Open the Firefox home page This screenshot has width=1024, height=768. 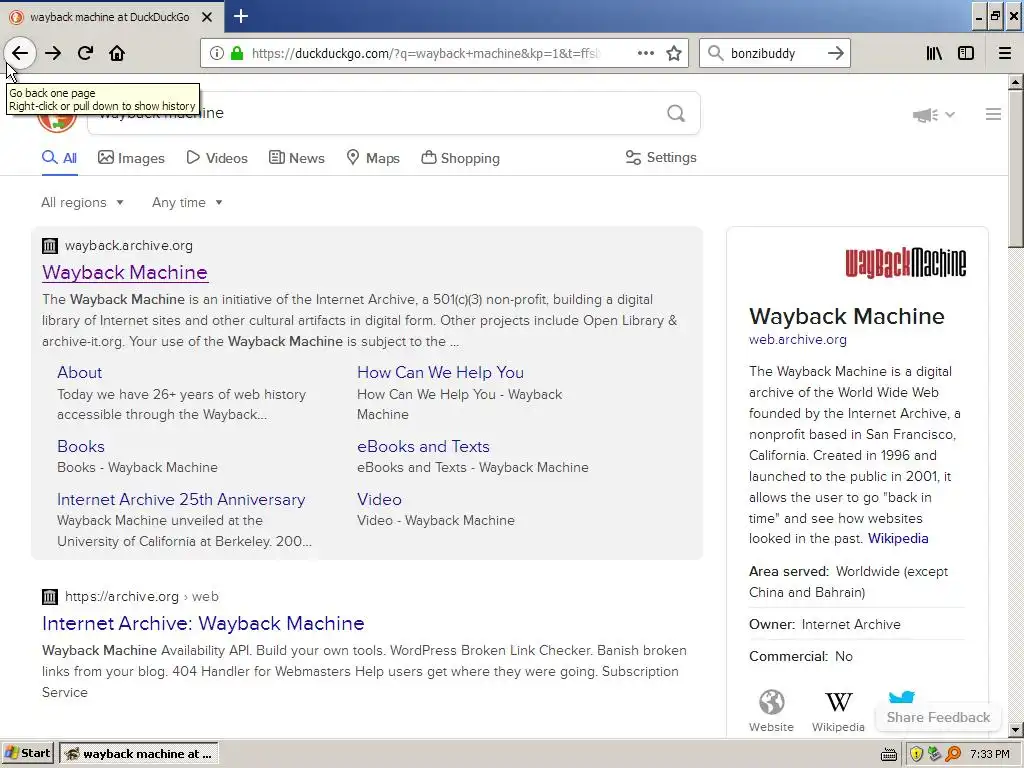tap(117, 54)
